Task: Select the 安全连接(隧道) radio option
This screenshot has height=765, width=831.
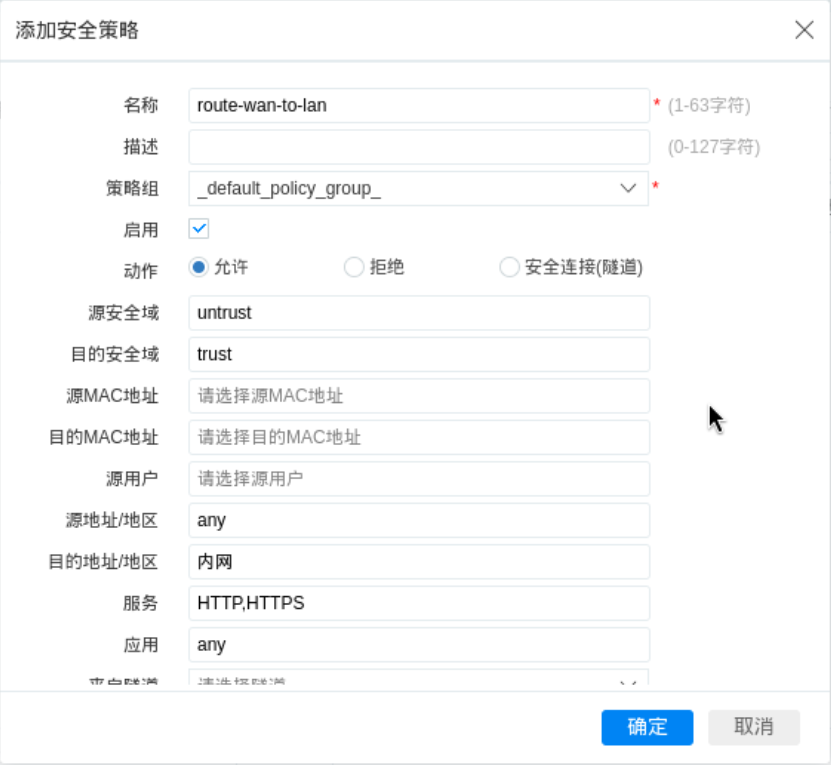Action: (x=509, y=267)
